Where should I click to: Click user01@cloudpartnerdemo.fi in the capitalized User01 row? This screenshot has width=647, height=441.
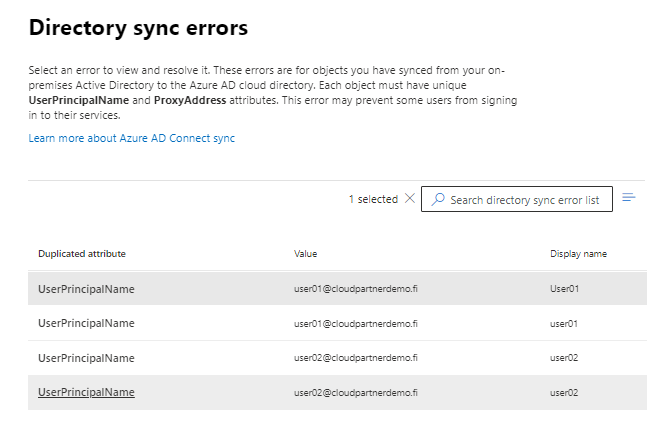pos(356,289)
